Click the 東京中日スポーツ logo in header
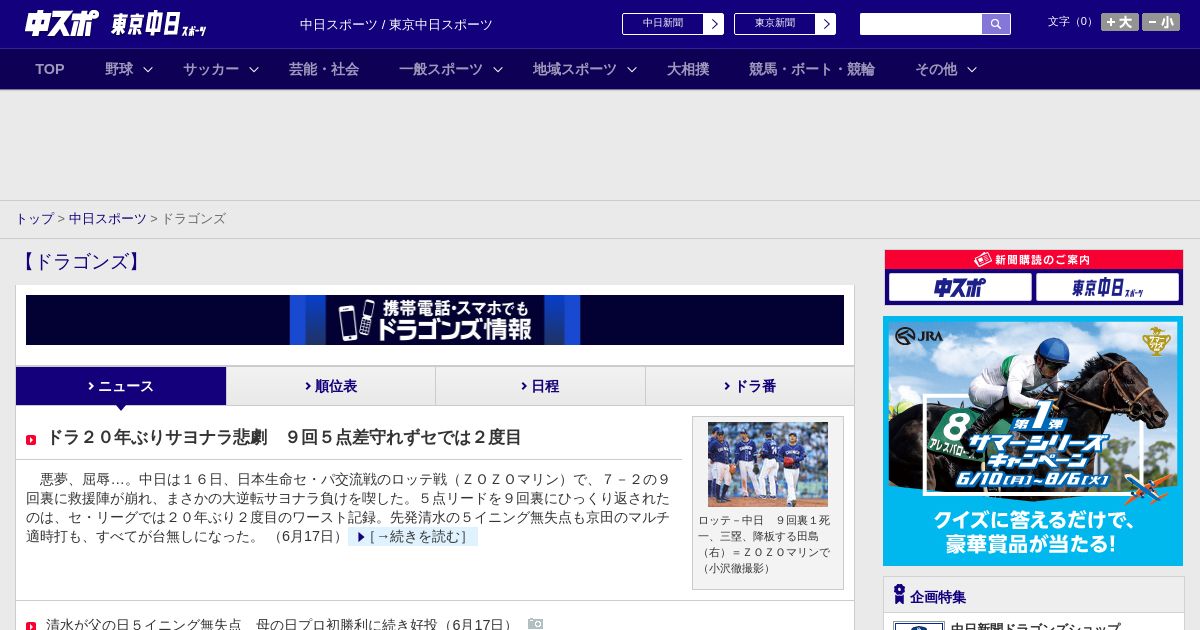This screenshot has height=630, width=1200. 159,24
